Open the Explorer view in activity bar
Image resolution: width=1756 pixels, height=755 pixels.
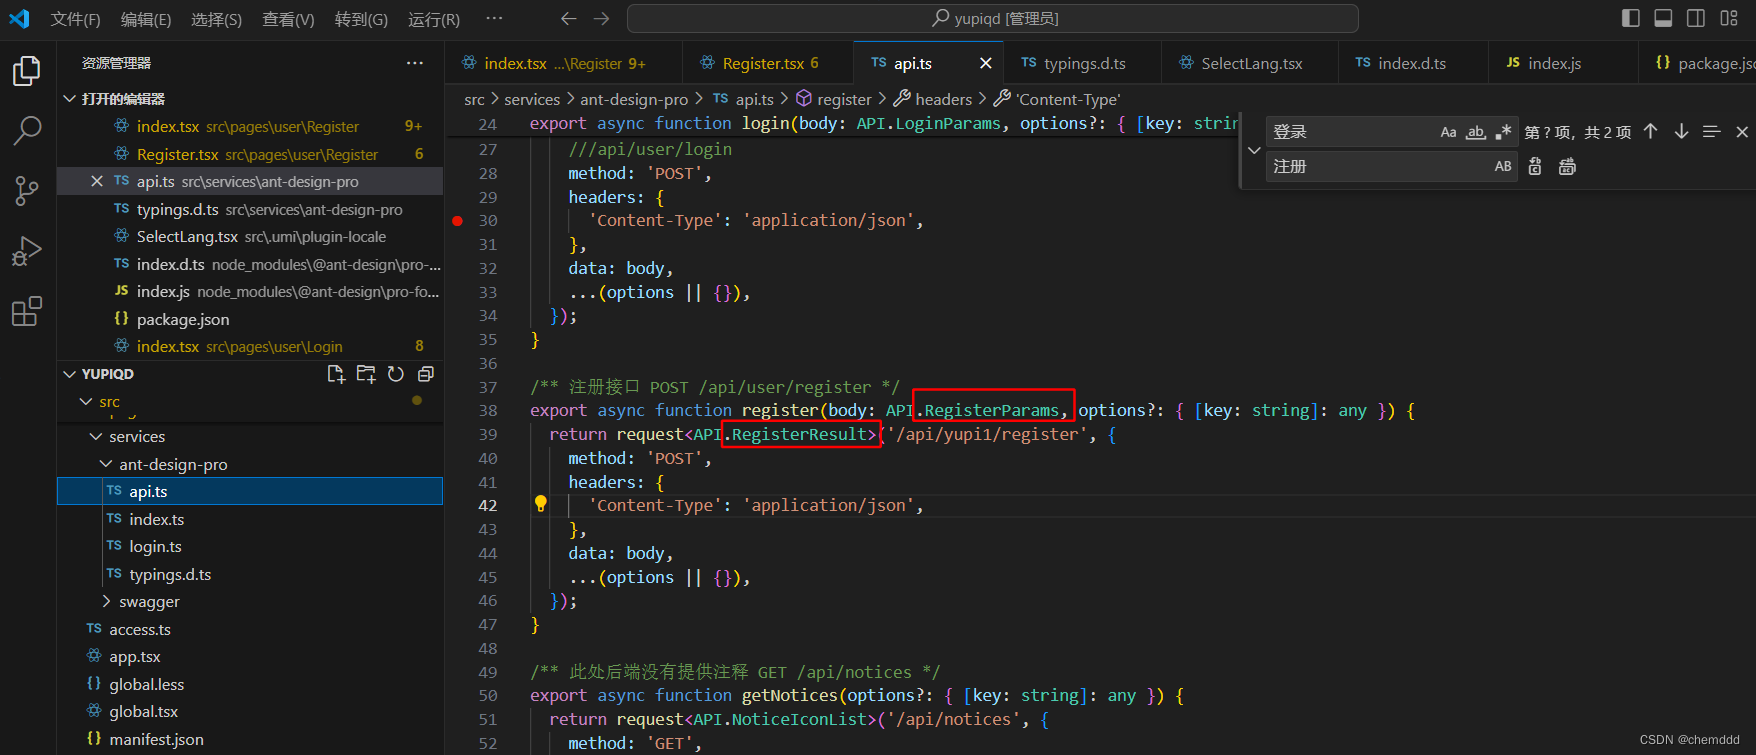pos(27,71)
